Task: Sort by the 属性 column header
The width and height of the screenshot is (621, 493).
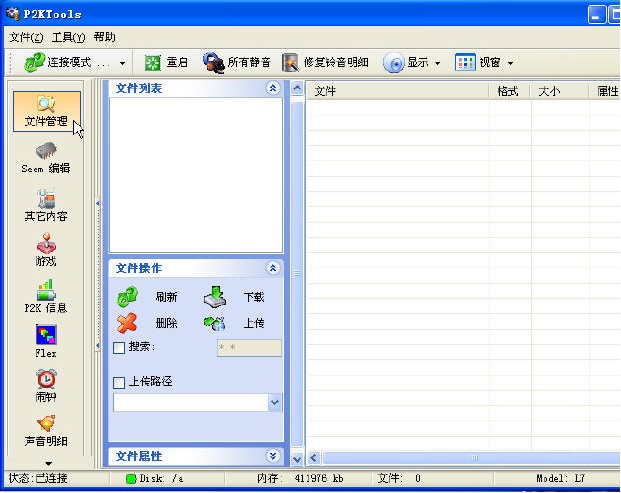Action: [x=606, y=91]
